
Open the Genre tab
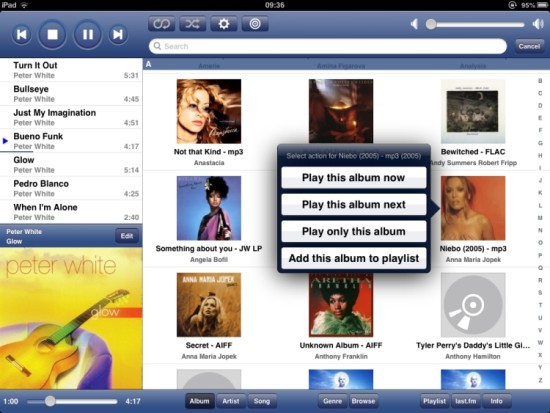pos(332,401)
